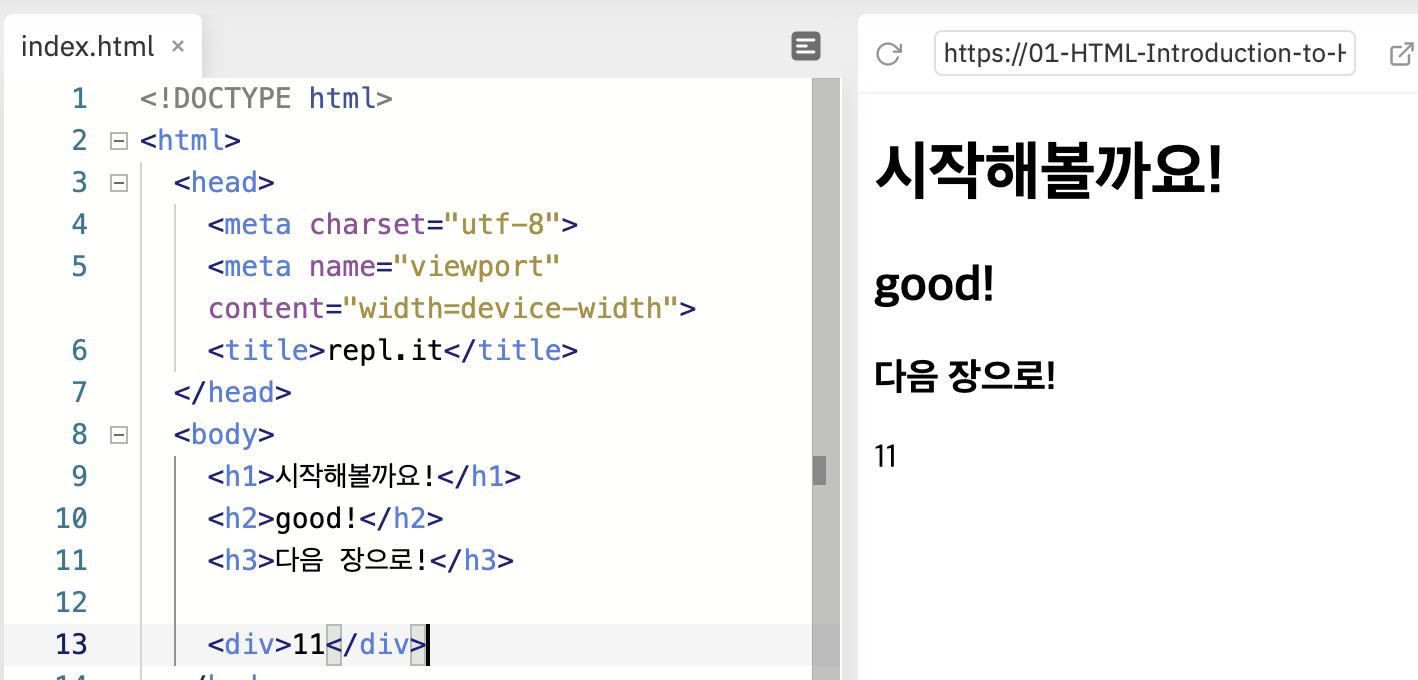This screenshot has height=680, width=1418.
Task: Open the editor menu icon above the code
Action: (805, 46)
